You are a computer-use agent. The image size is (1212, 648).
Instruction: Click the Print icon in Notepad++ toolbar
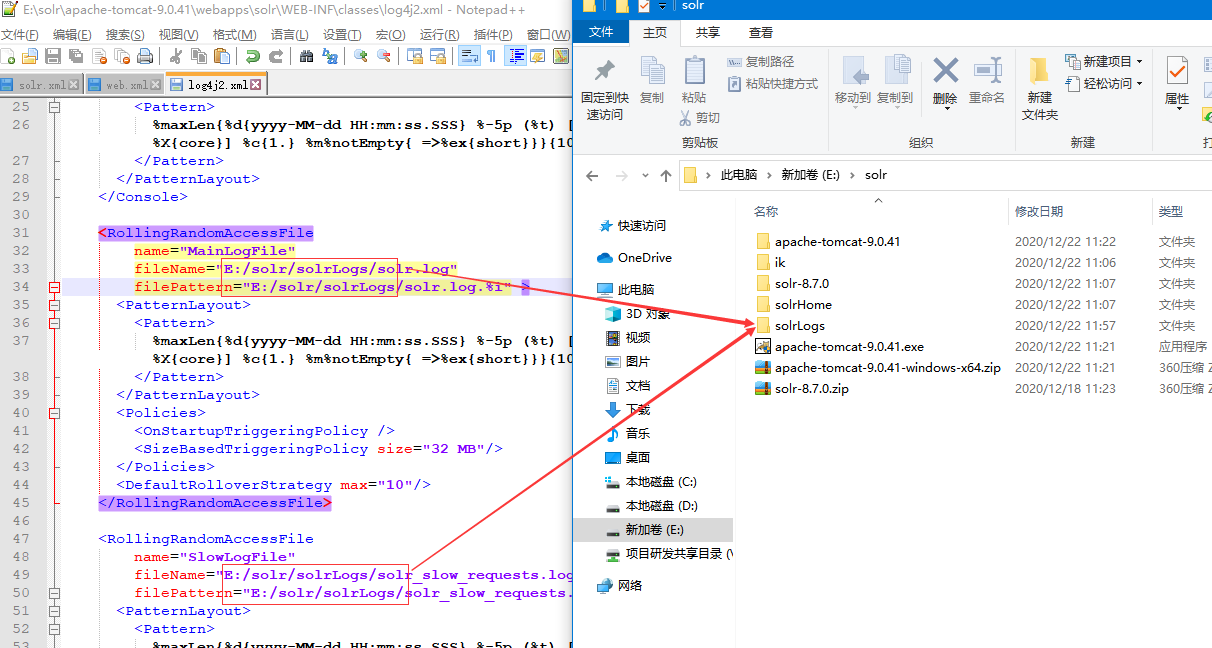tap(145, 56)
